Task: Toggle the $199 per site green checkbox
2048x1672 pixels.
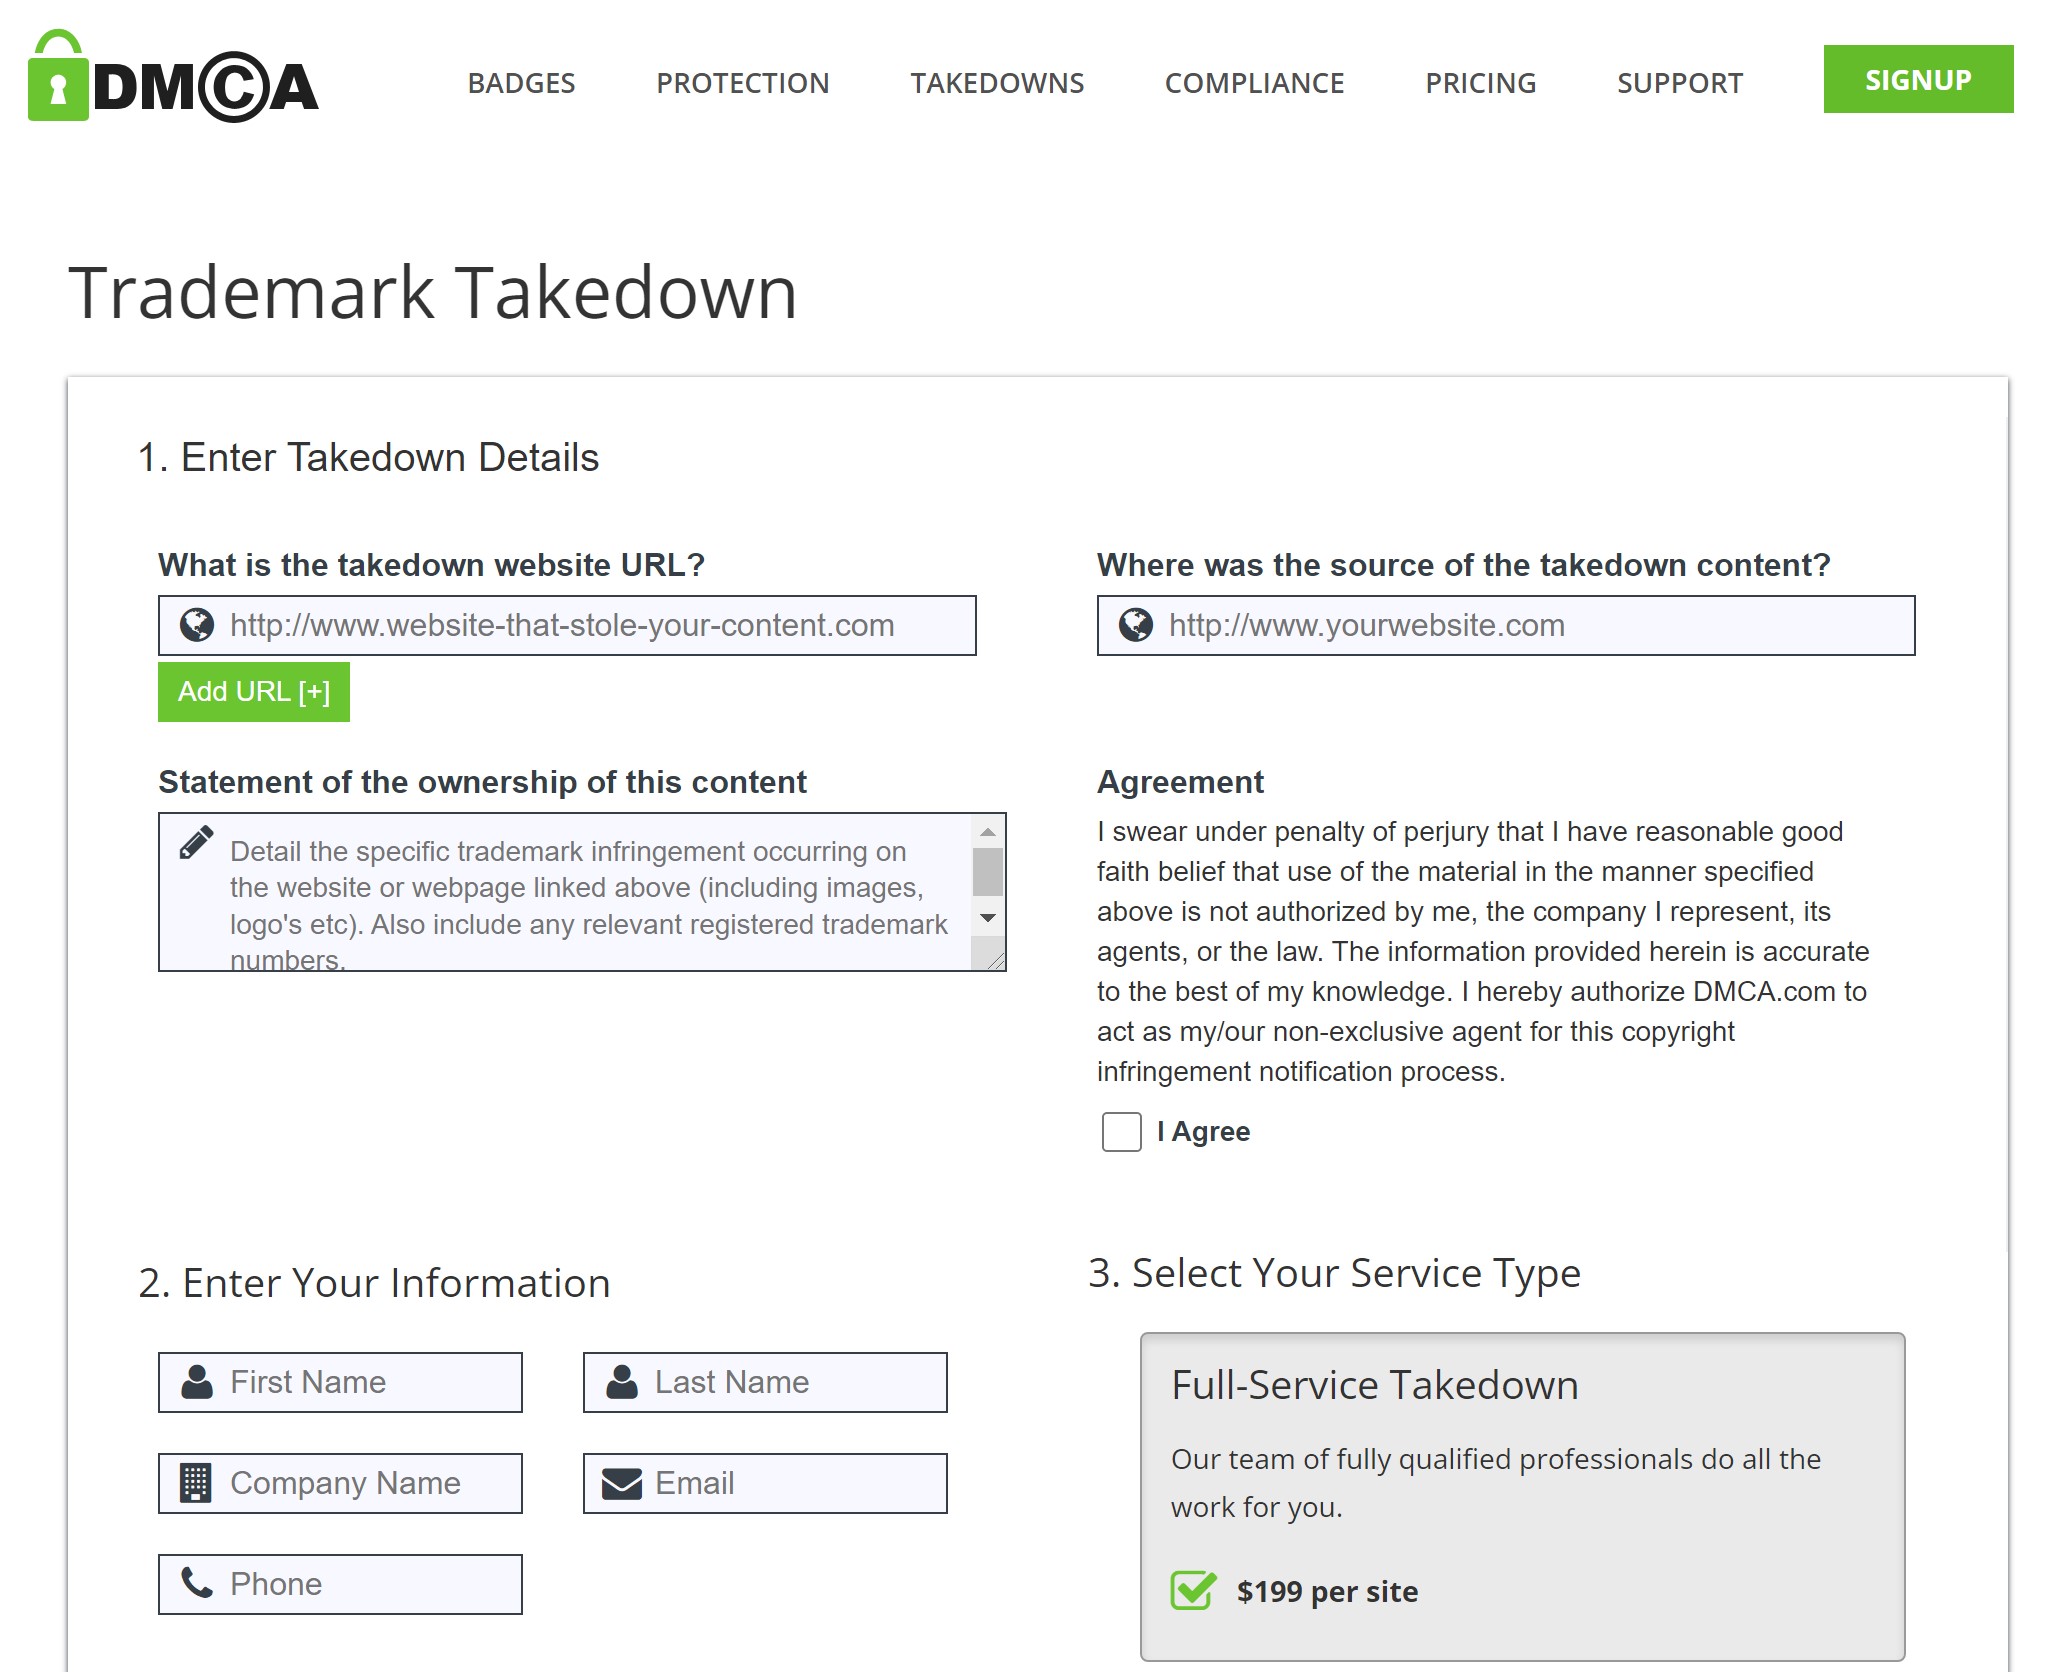Action: tap(1193, 1590)
